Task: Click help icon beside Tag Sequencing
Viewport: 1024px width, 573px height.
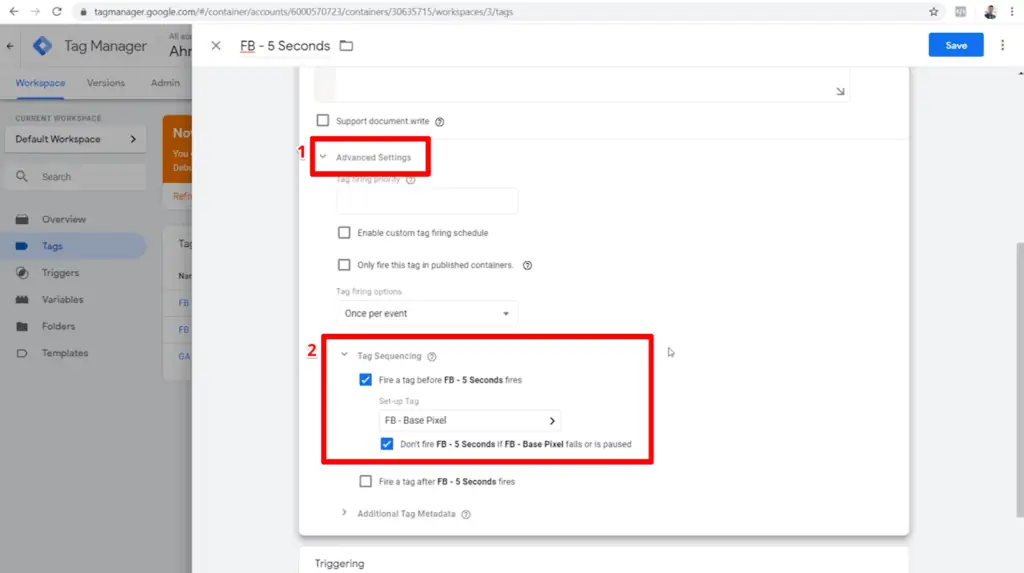Action: (x=432, y=356)
